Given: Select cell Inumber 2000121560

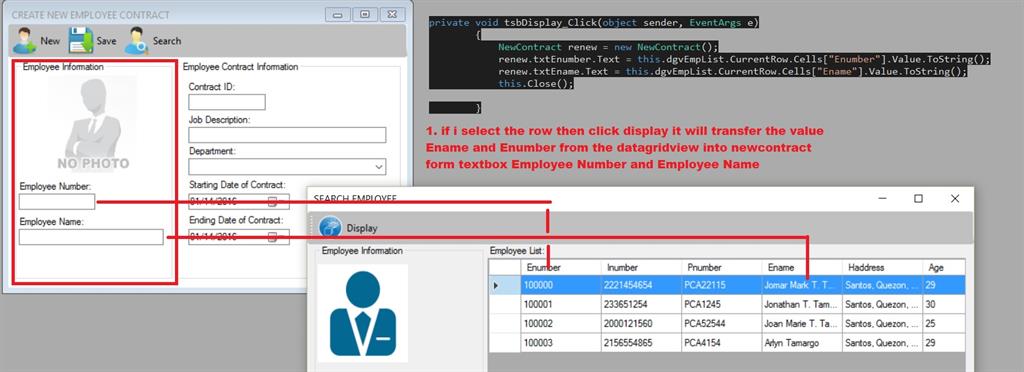Looking at the screenshot, I should [641, 324].
